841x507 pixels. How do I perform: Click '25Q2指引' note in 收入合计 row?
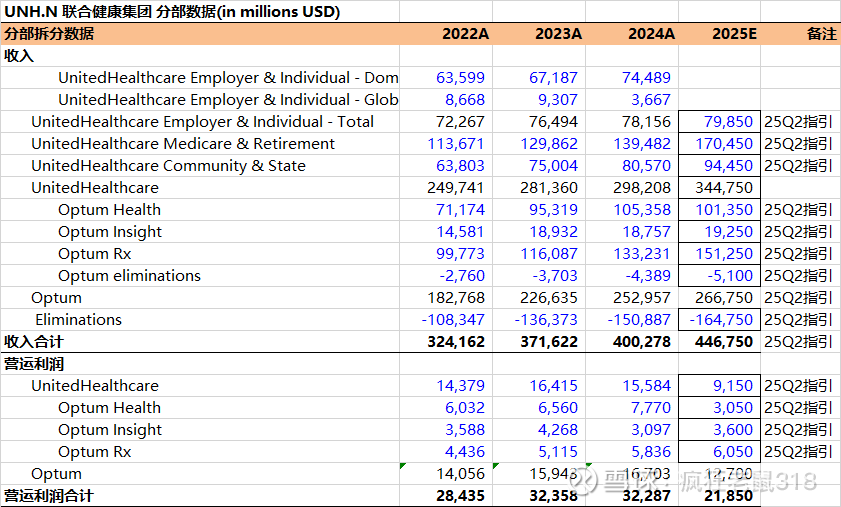(x=798, y=342)
